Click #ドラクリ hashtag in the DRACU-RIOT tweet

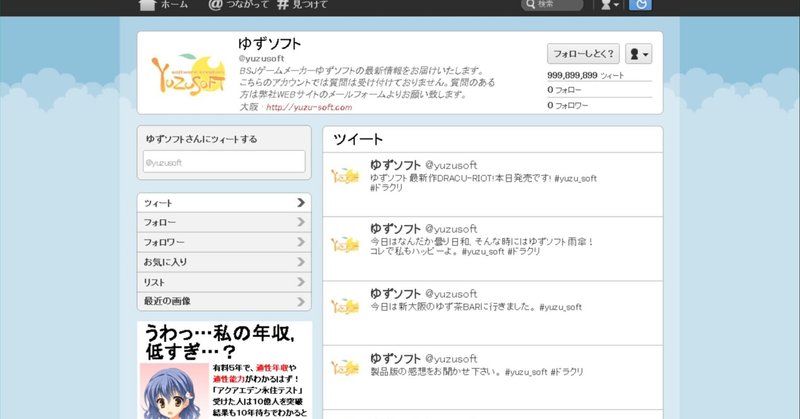point(387,188)
